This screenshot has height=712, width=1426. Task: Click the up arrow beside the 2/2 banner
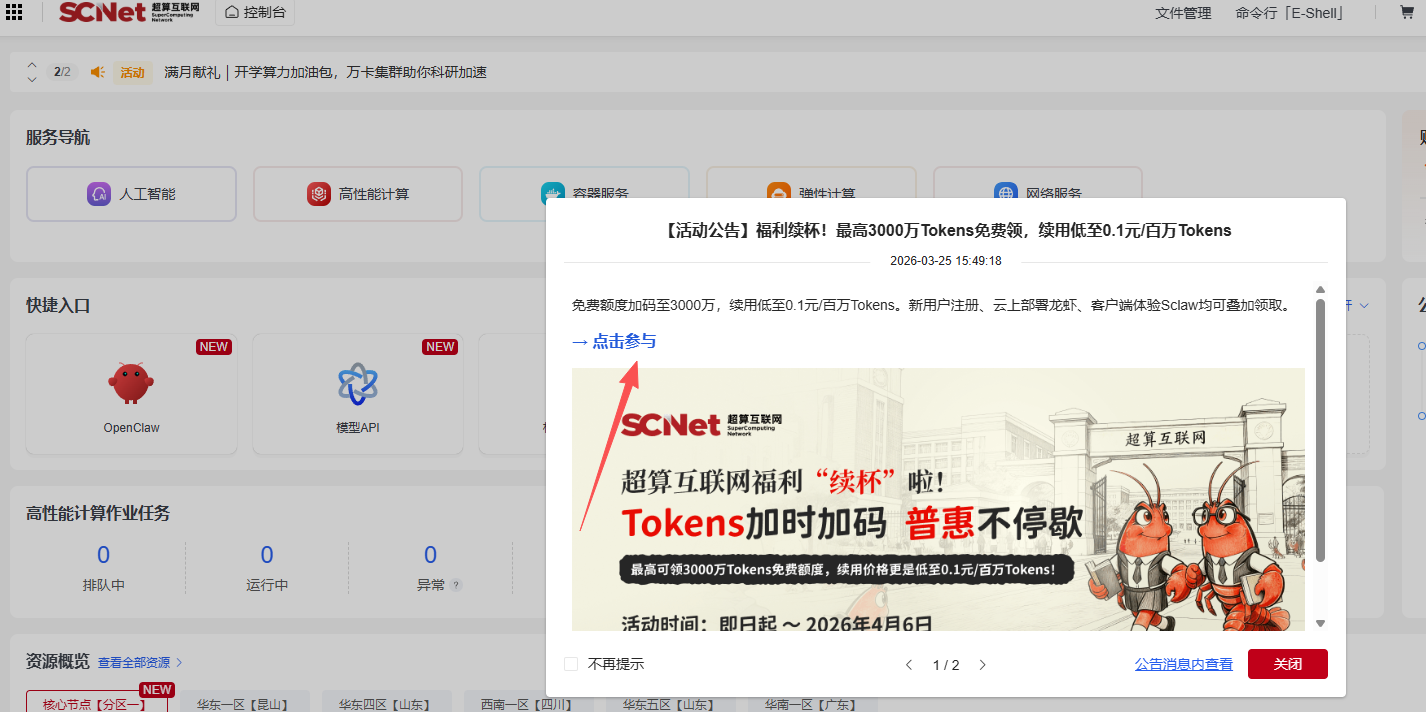31,66
